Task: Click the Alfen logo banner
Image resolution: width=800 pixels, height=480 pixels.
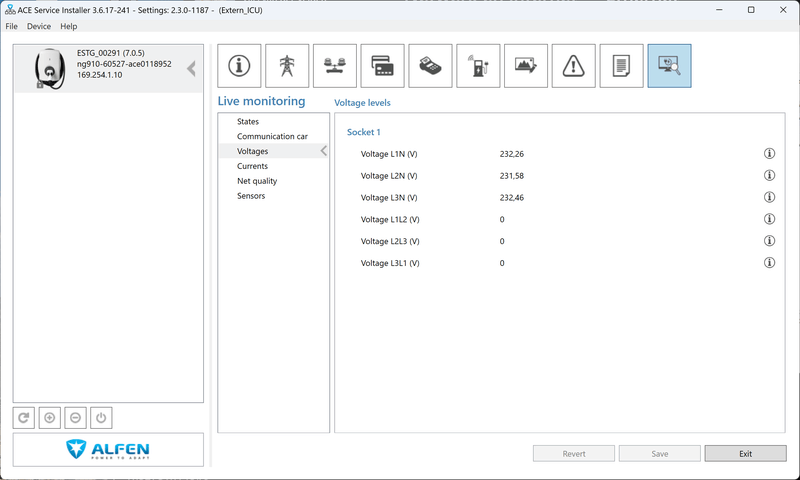Action: click(108, 449)
